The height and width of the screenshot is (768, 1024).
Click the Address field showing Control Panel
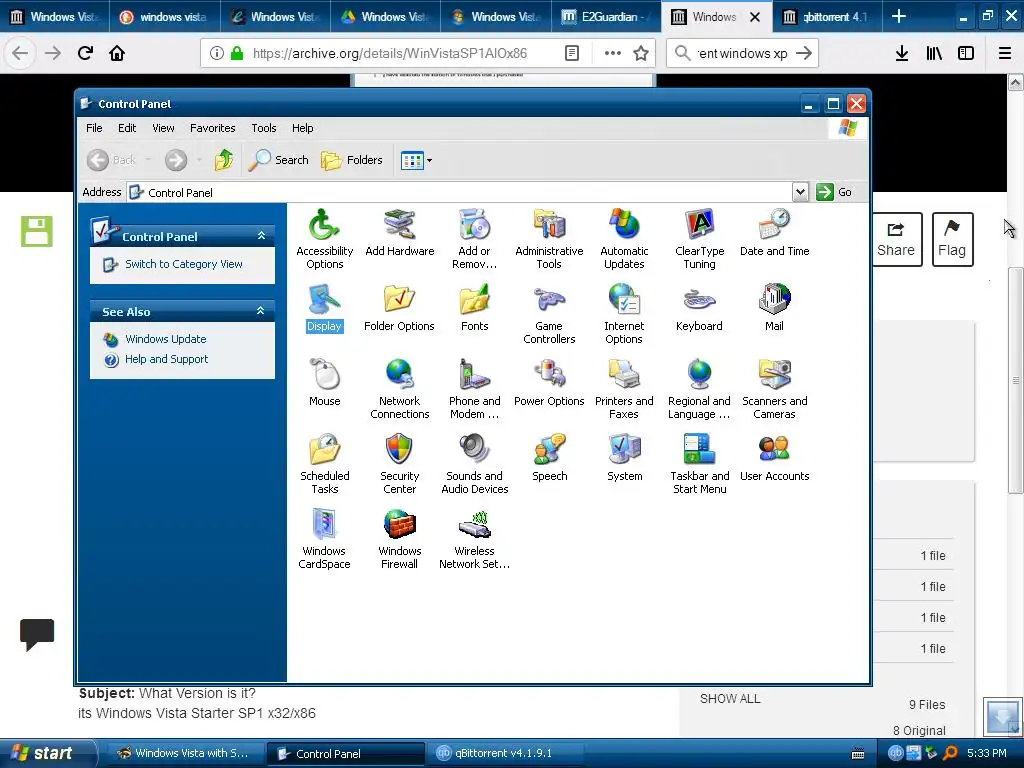tap(459, 192)
